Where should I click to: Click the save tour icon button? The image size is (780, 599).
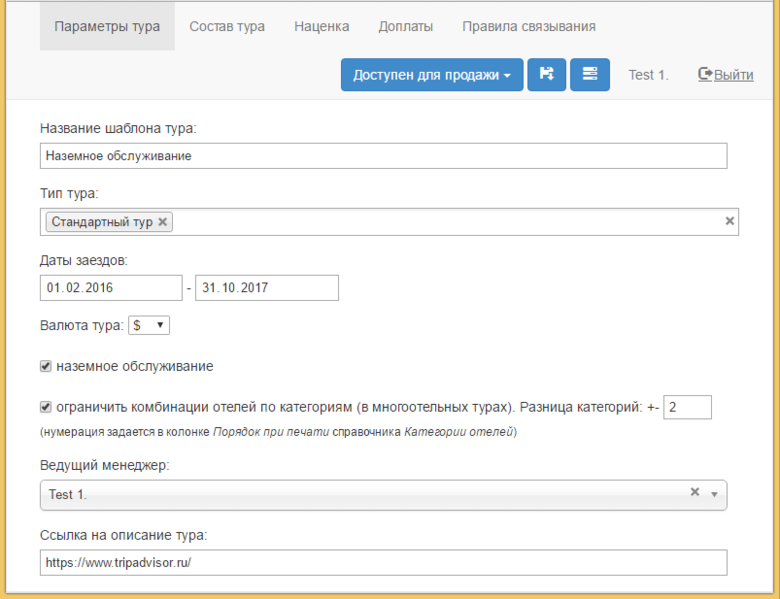coord(547,75)
